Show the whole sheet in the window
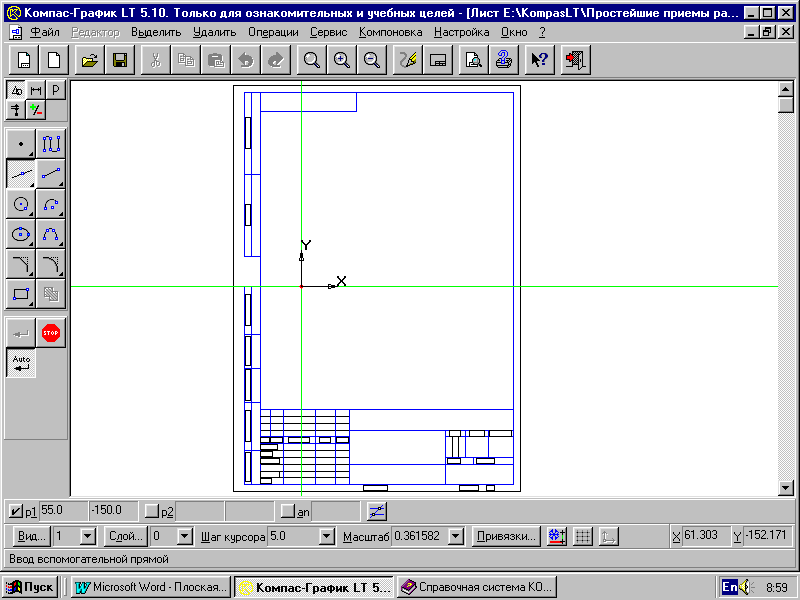Image resolution: width=800 pixels, height=600 pixels. (438, 60)
